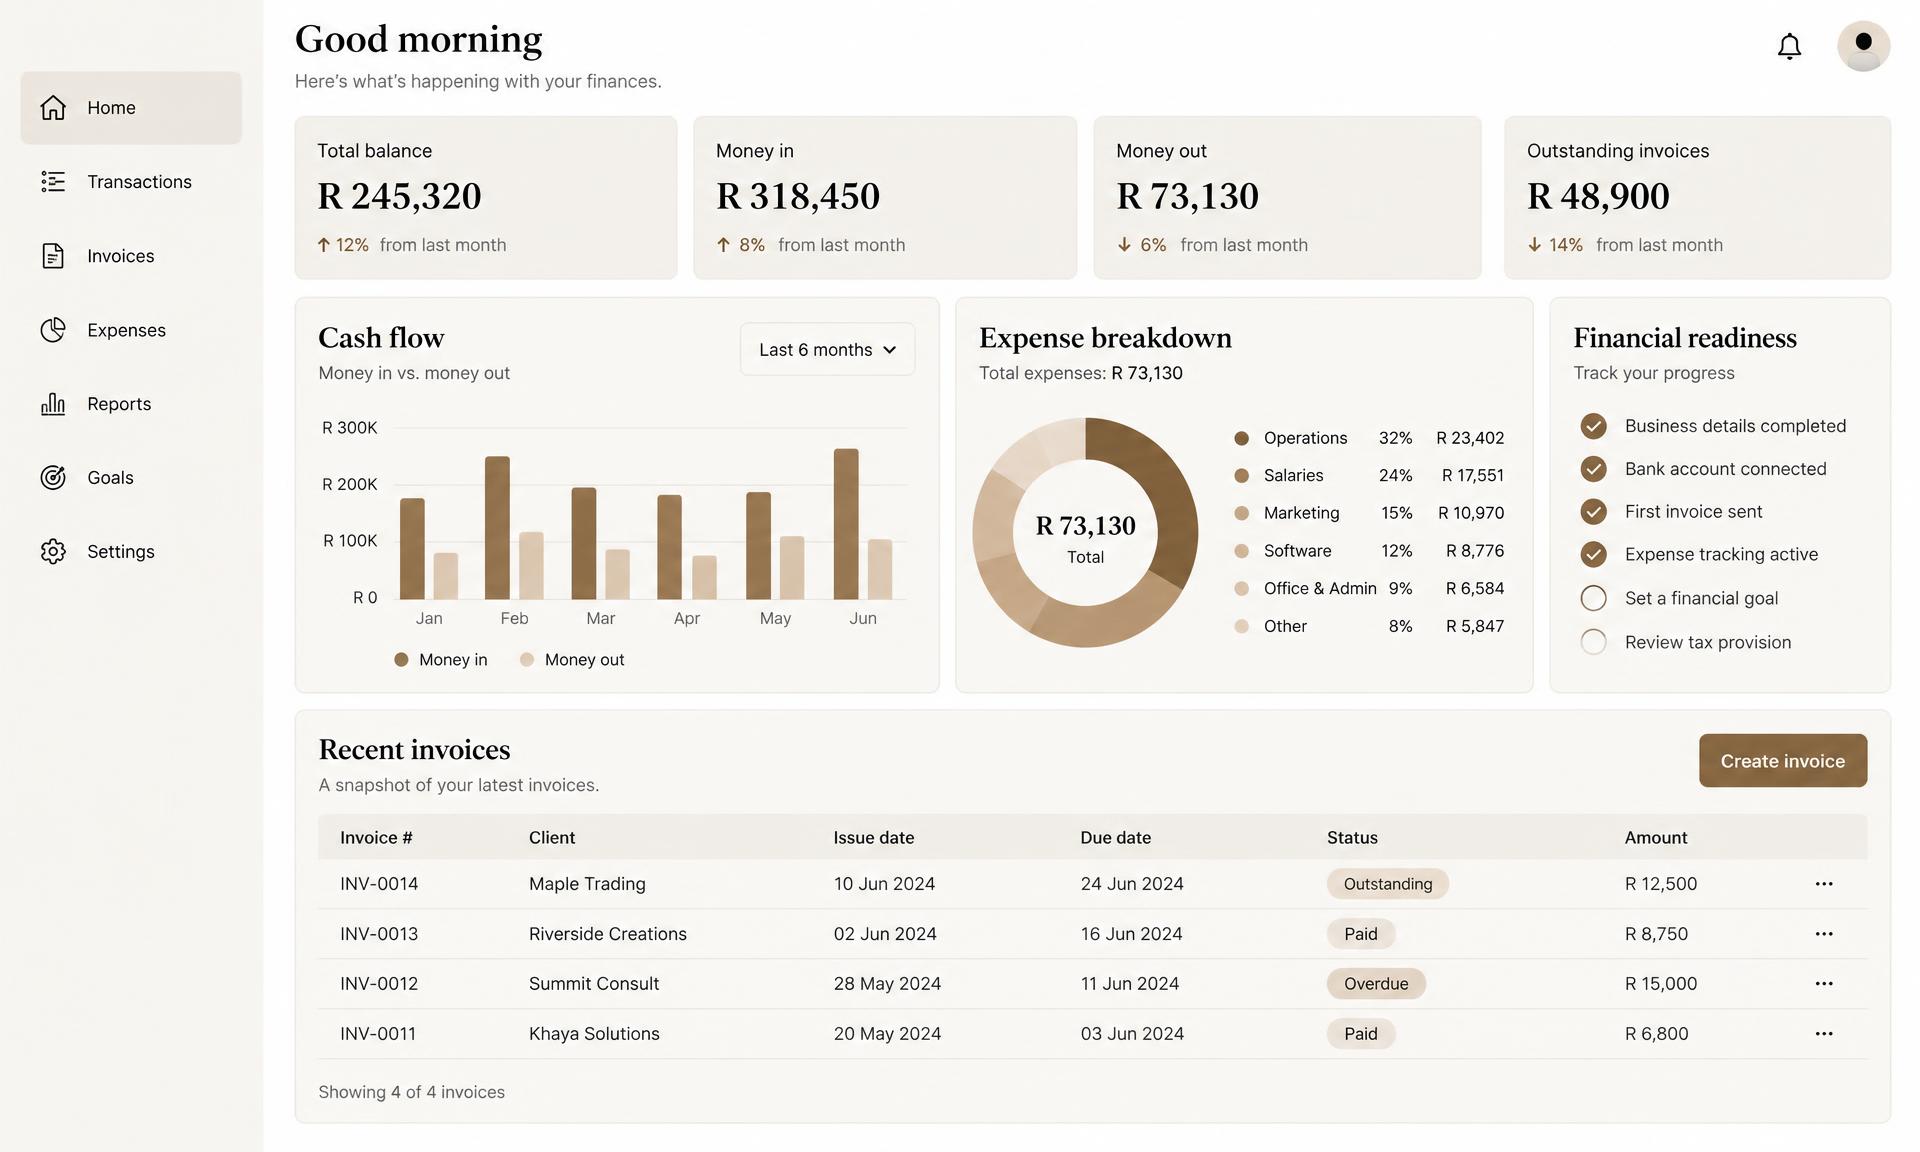Click Money in legend dot
1920x1152 pixels.
pyautogui.click(x=401, y=660)
